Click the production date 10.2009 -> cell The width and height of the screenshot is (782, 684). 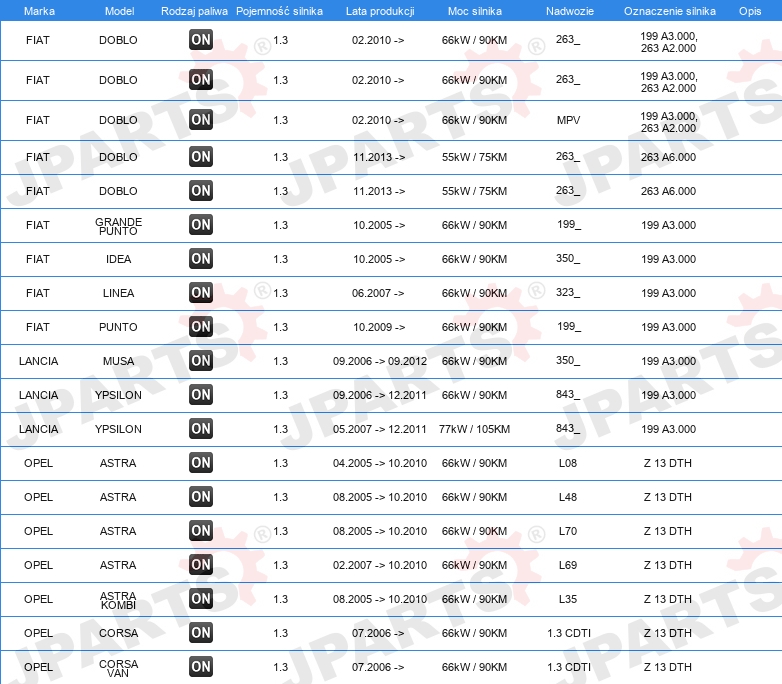379,327
